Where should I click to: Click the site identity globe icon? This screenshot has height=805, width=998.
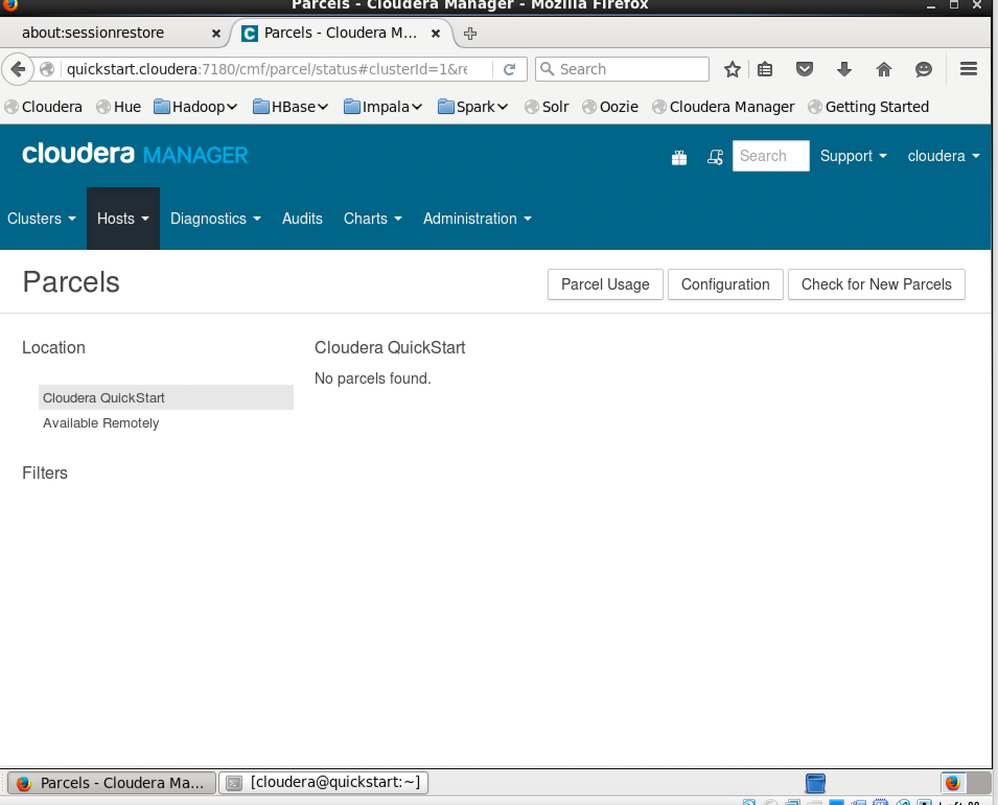pos(47,69)
